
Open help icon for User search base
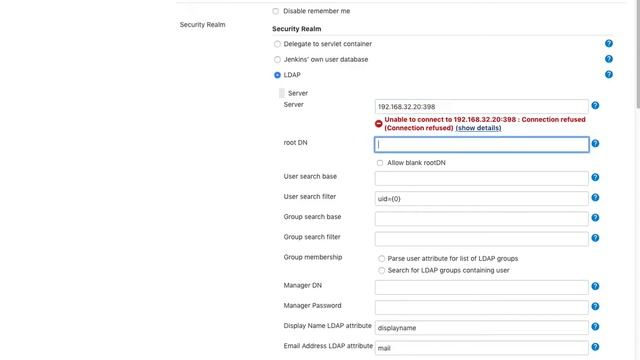[595, 178]
